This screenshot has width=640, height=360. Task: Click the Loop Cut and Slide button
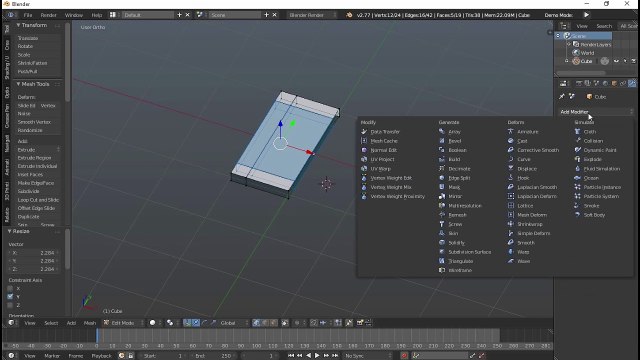point(38,200)
